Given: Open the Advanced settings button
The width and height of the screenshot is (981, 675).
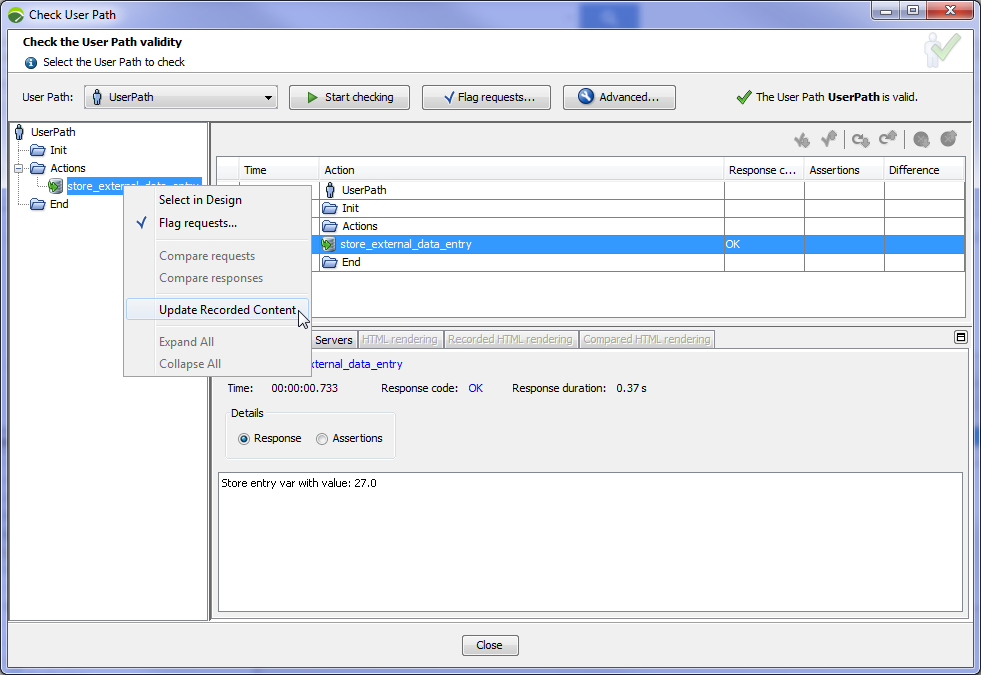Looking at the screenshot, I should 619,97.
